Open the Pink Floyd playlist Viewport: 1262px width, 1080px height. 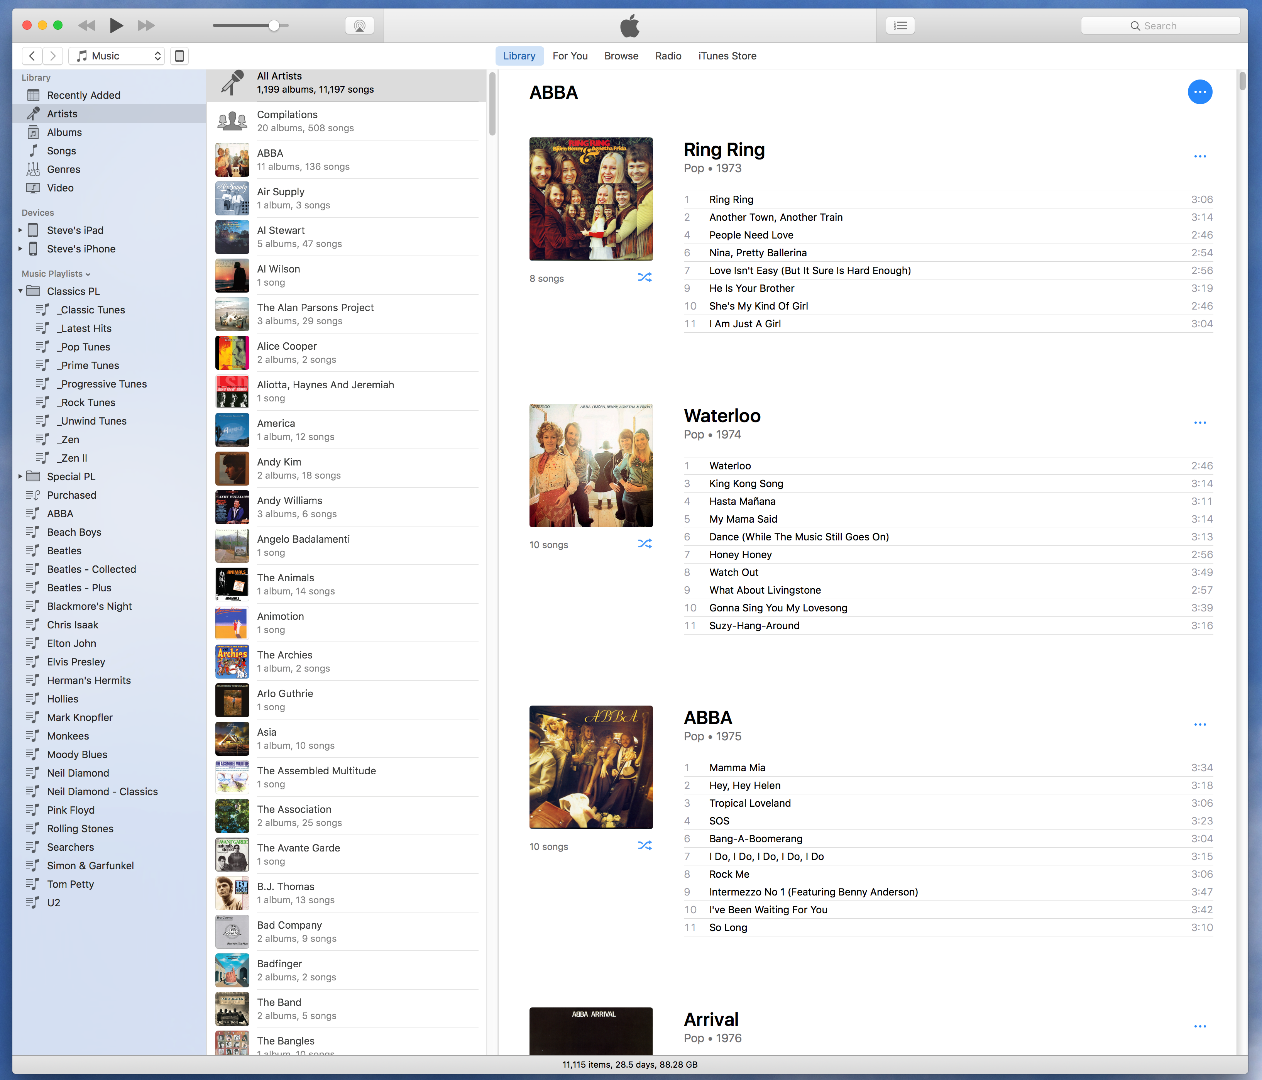pyautogui.click(x=109, y=810)
